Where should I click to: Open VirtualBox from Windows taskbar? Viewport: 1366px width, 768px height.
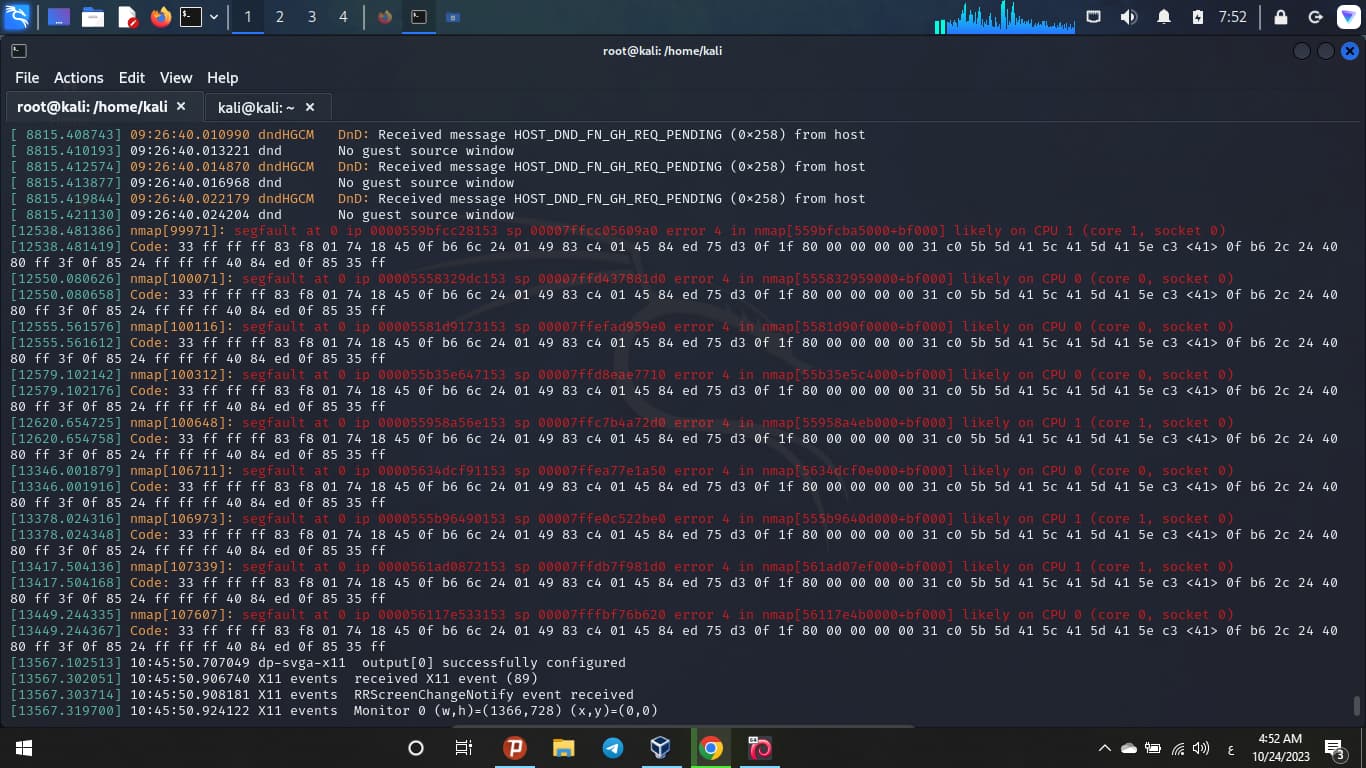(x=661, y=748)
